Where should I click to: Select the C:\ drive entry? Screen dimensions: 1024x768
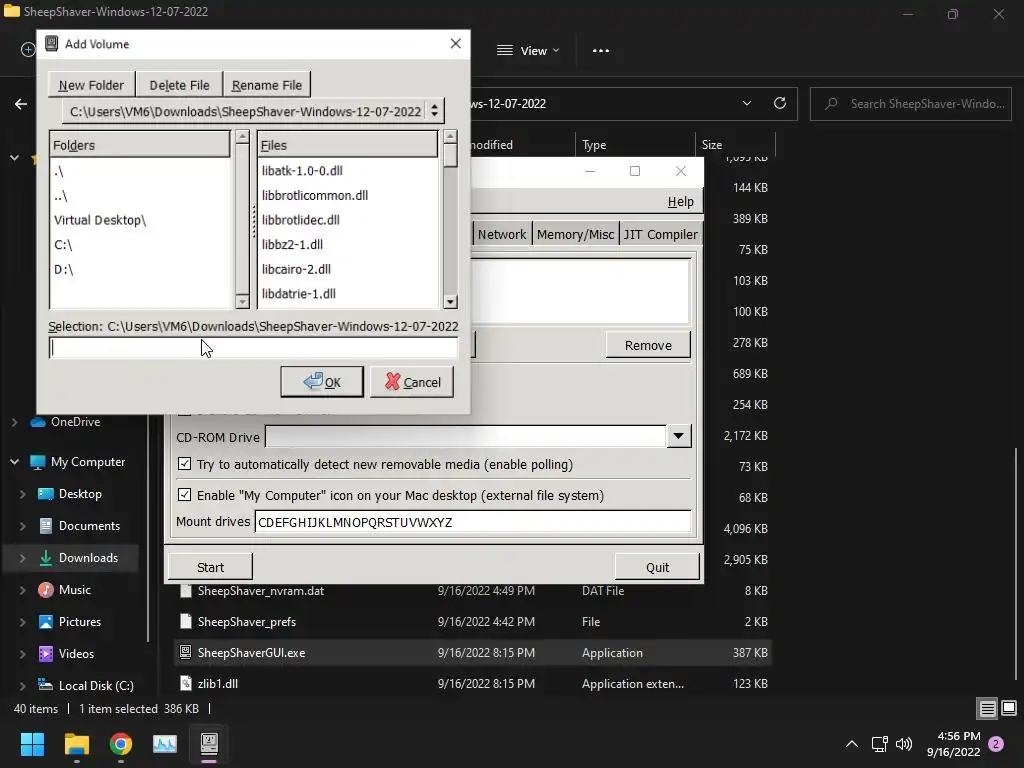pos(63,245)
